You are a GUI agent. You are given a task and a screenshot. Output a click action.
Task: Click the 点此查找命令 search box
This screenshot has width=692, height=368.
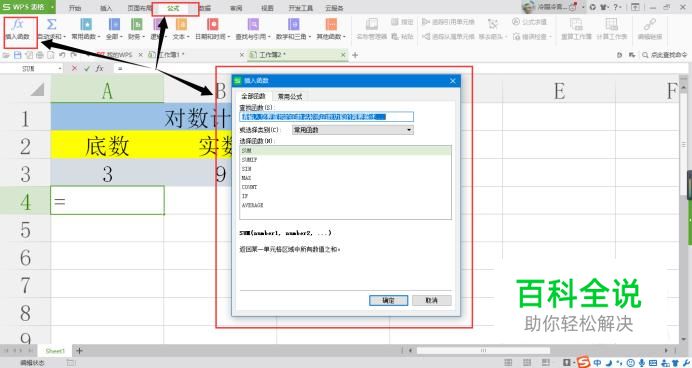pos(666,55)
